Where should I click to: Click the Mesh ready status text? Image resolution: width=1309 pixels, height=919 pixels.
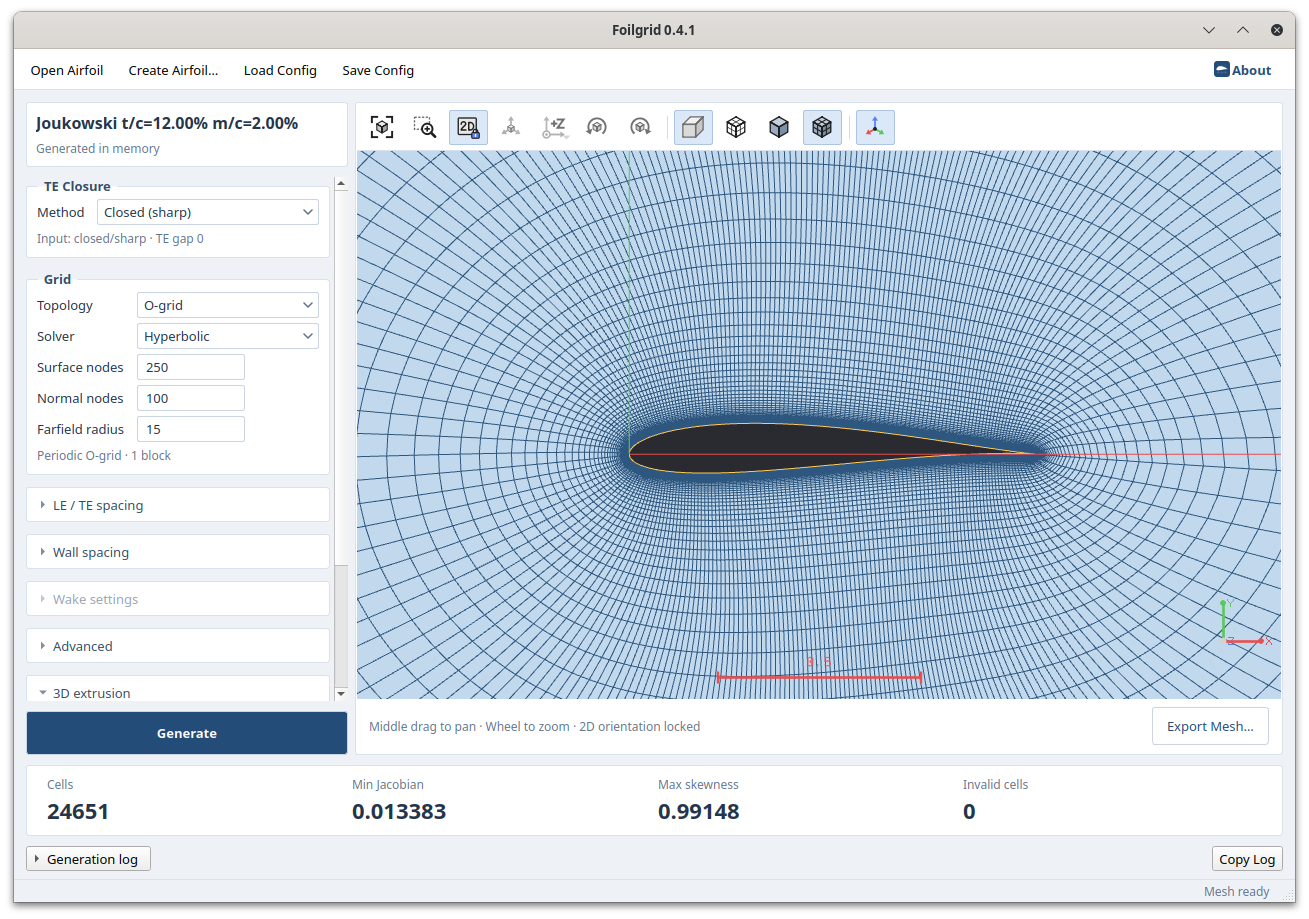click(x=1237, y=891)
